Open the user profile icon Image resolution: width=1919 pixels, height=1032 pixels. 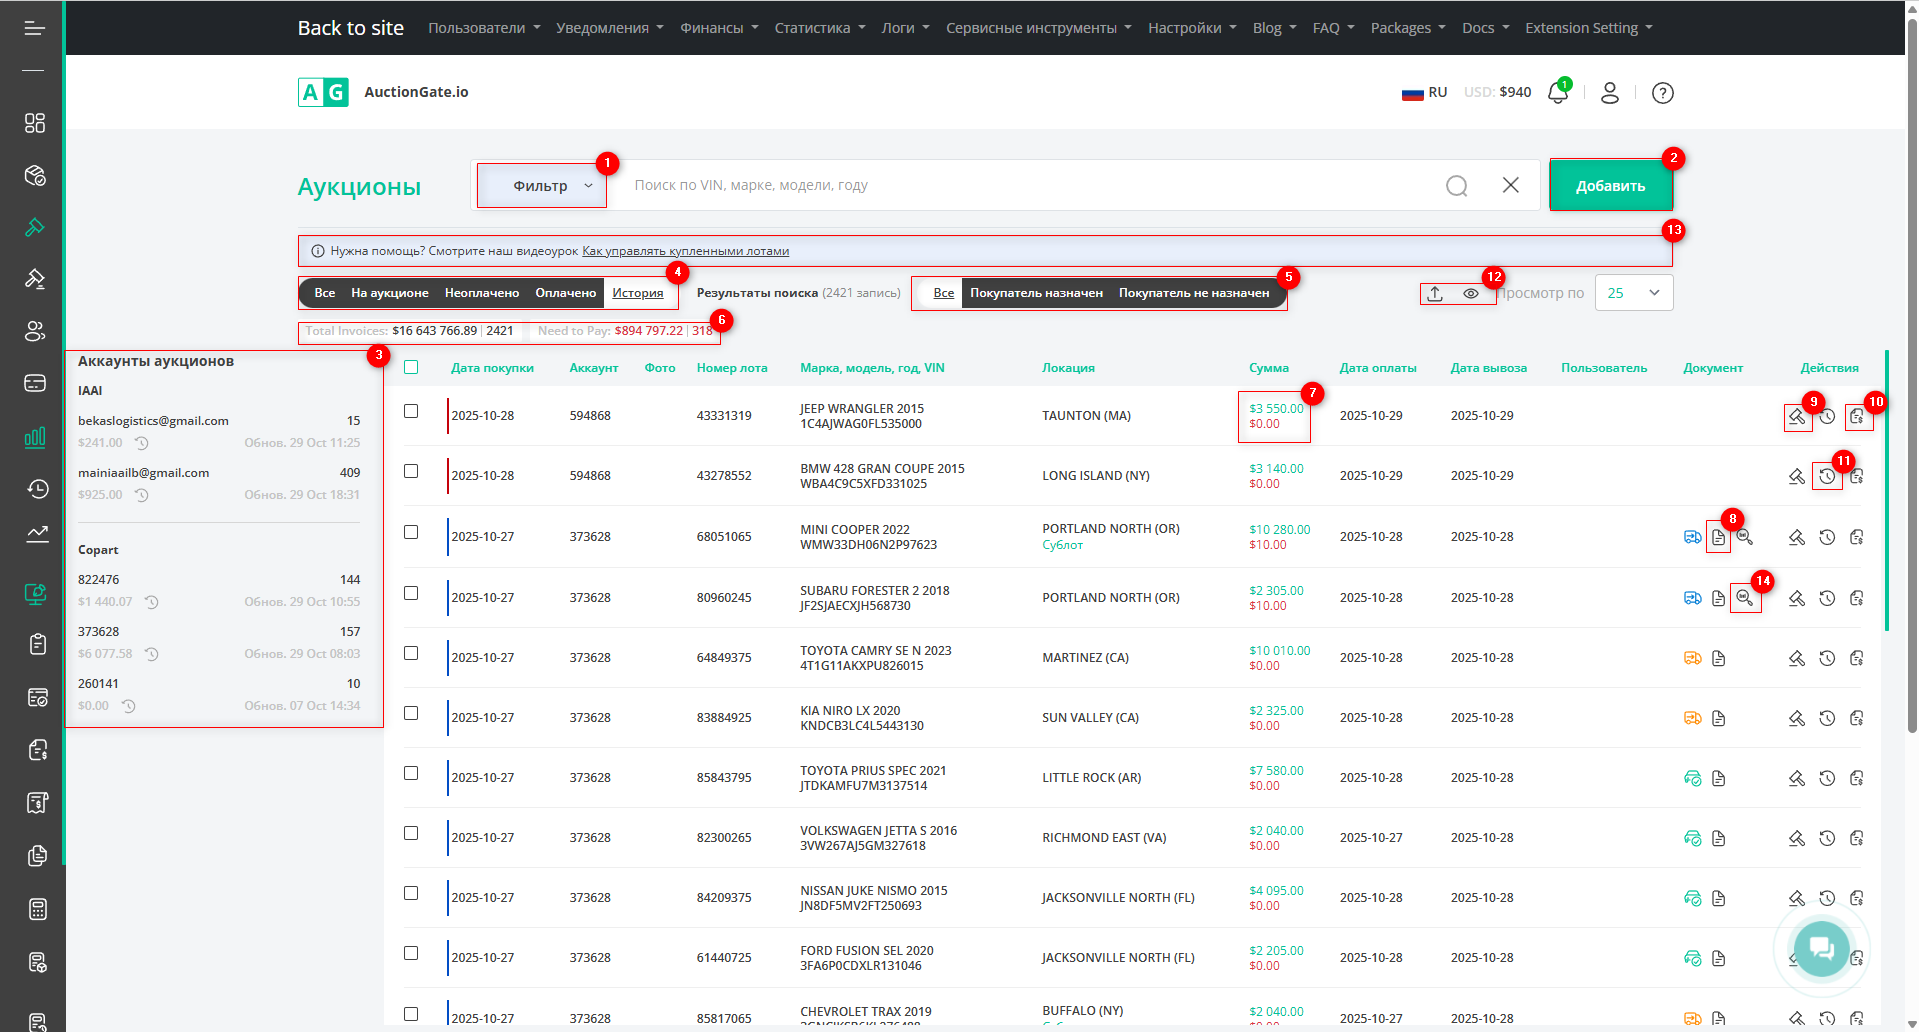click(1610, 93)
